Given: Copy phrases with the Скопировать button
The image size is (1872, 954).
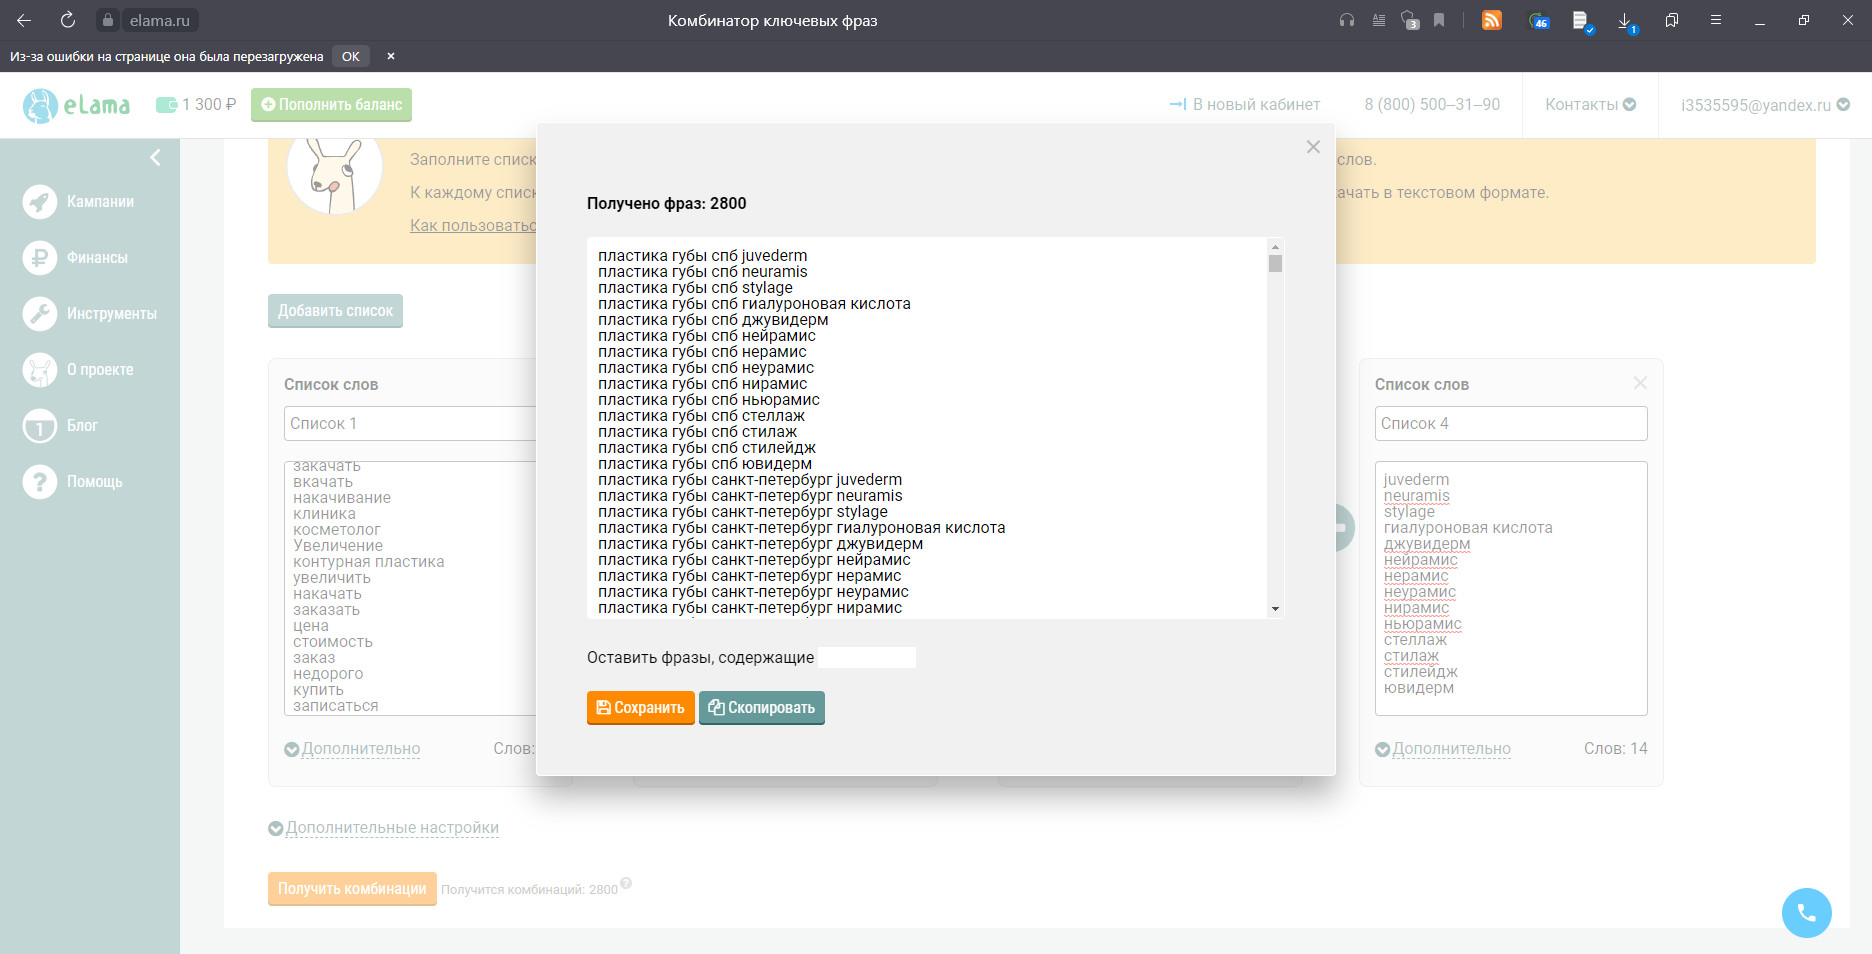Looking at the screenshot, I should tap(762, 708).
